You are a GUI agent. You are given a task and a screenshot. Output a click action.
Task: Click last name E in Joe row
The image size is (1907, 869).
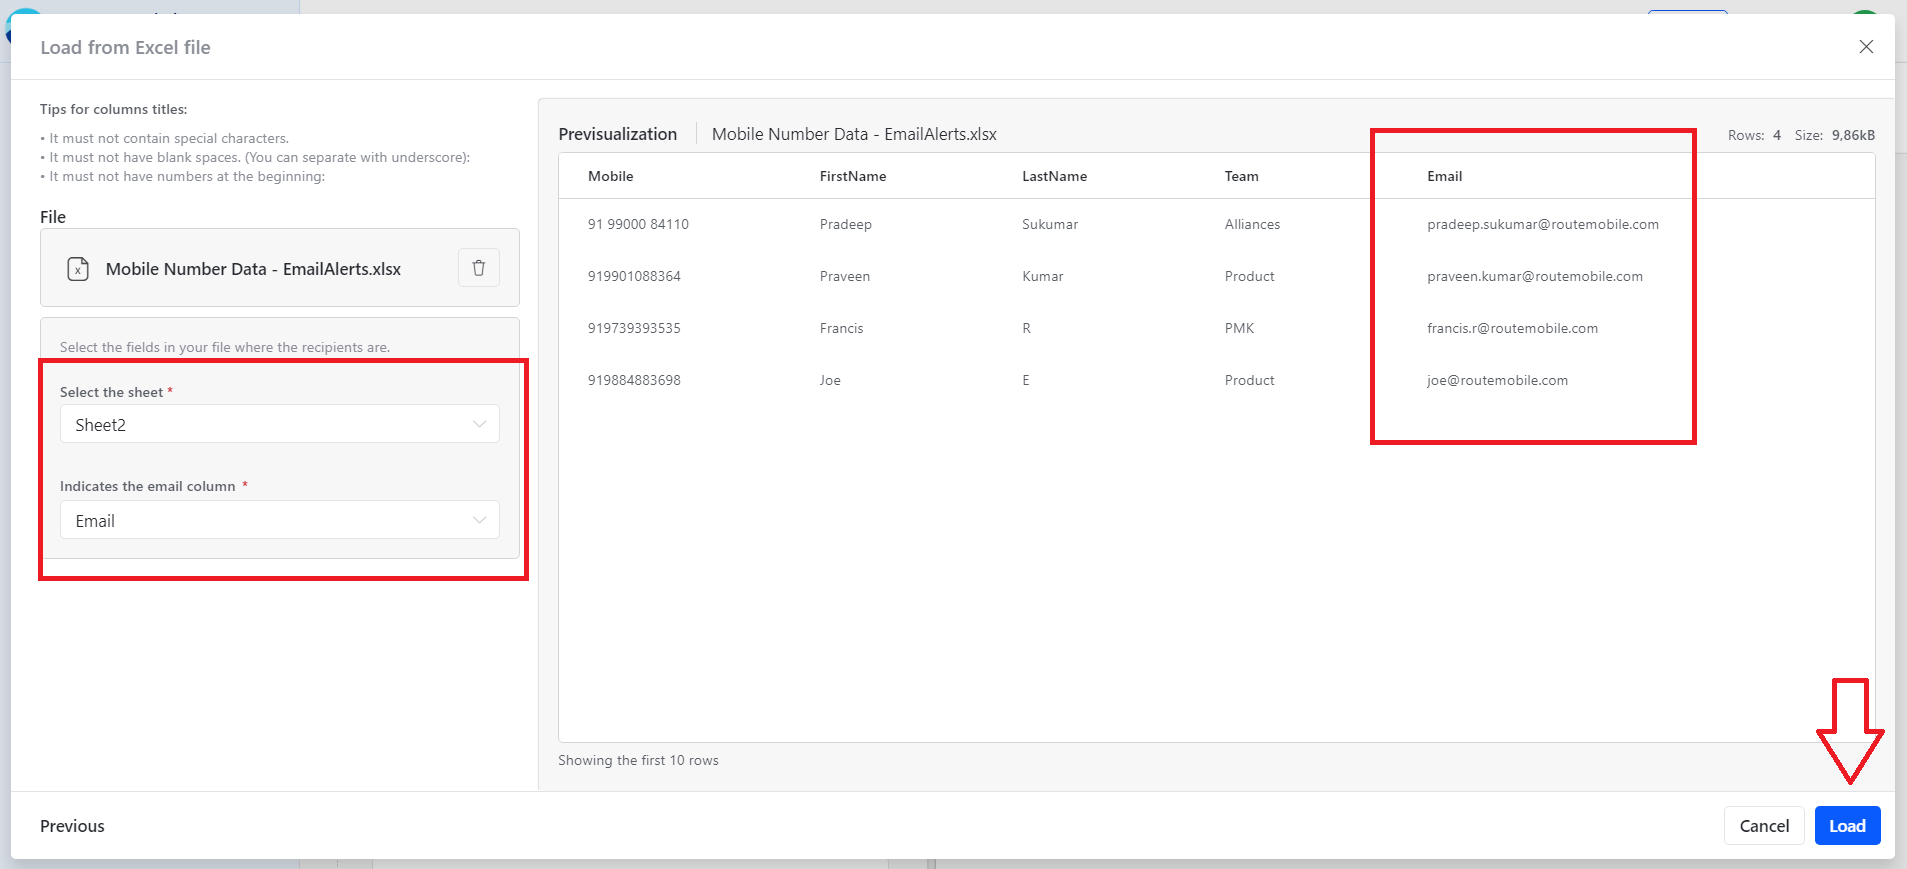(1026, 380)
